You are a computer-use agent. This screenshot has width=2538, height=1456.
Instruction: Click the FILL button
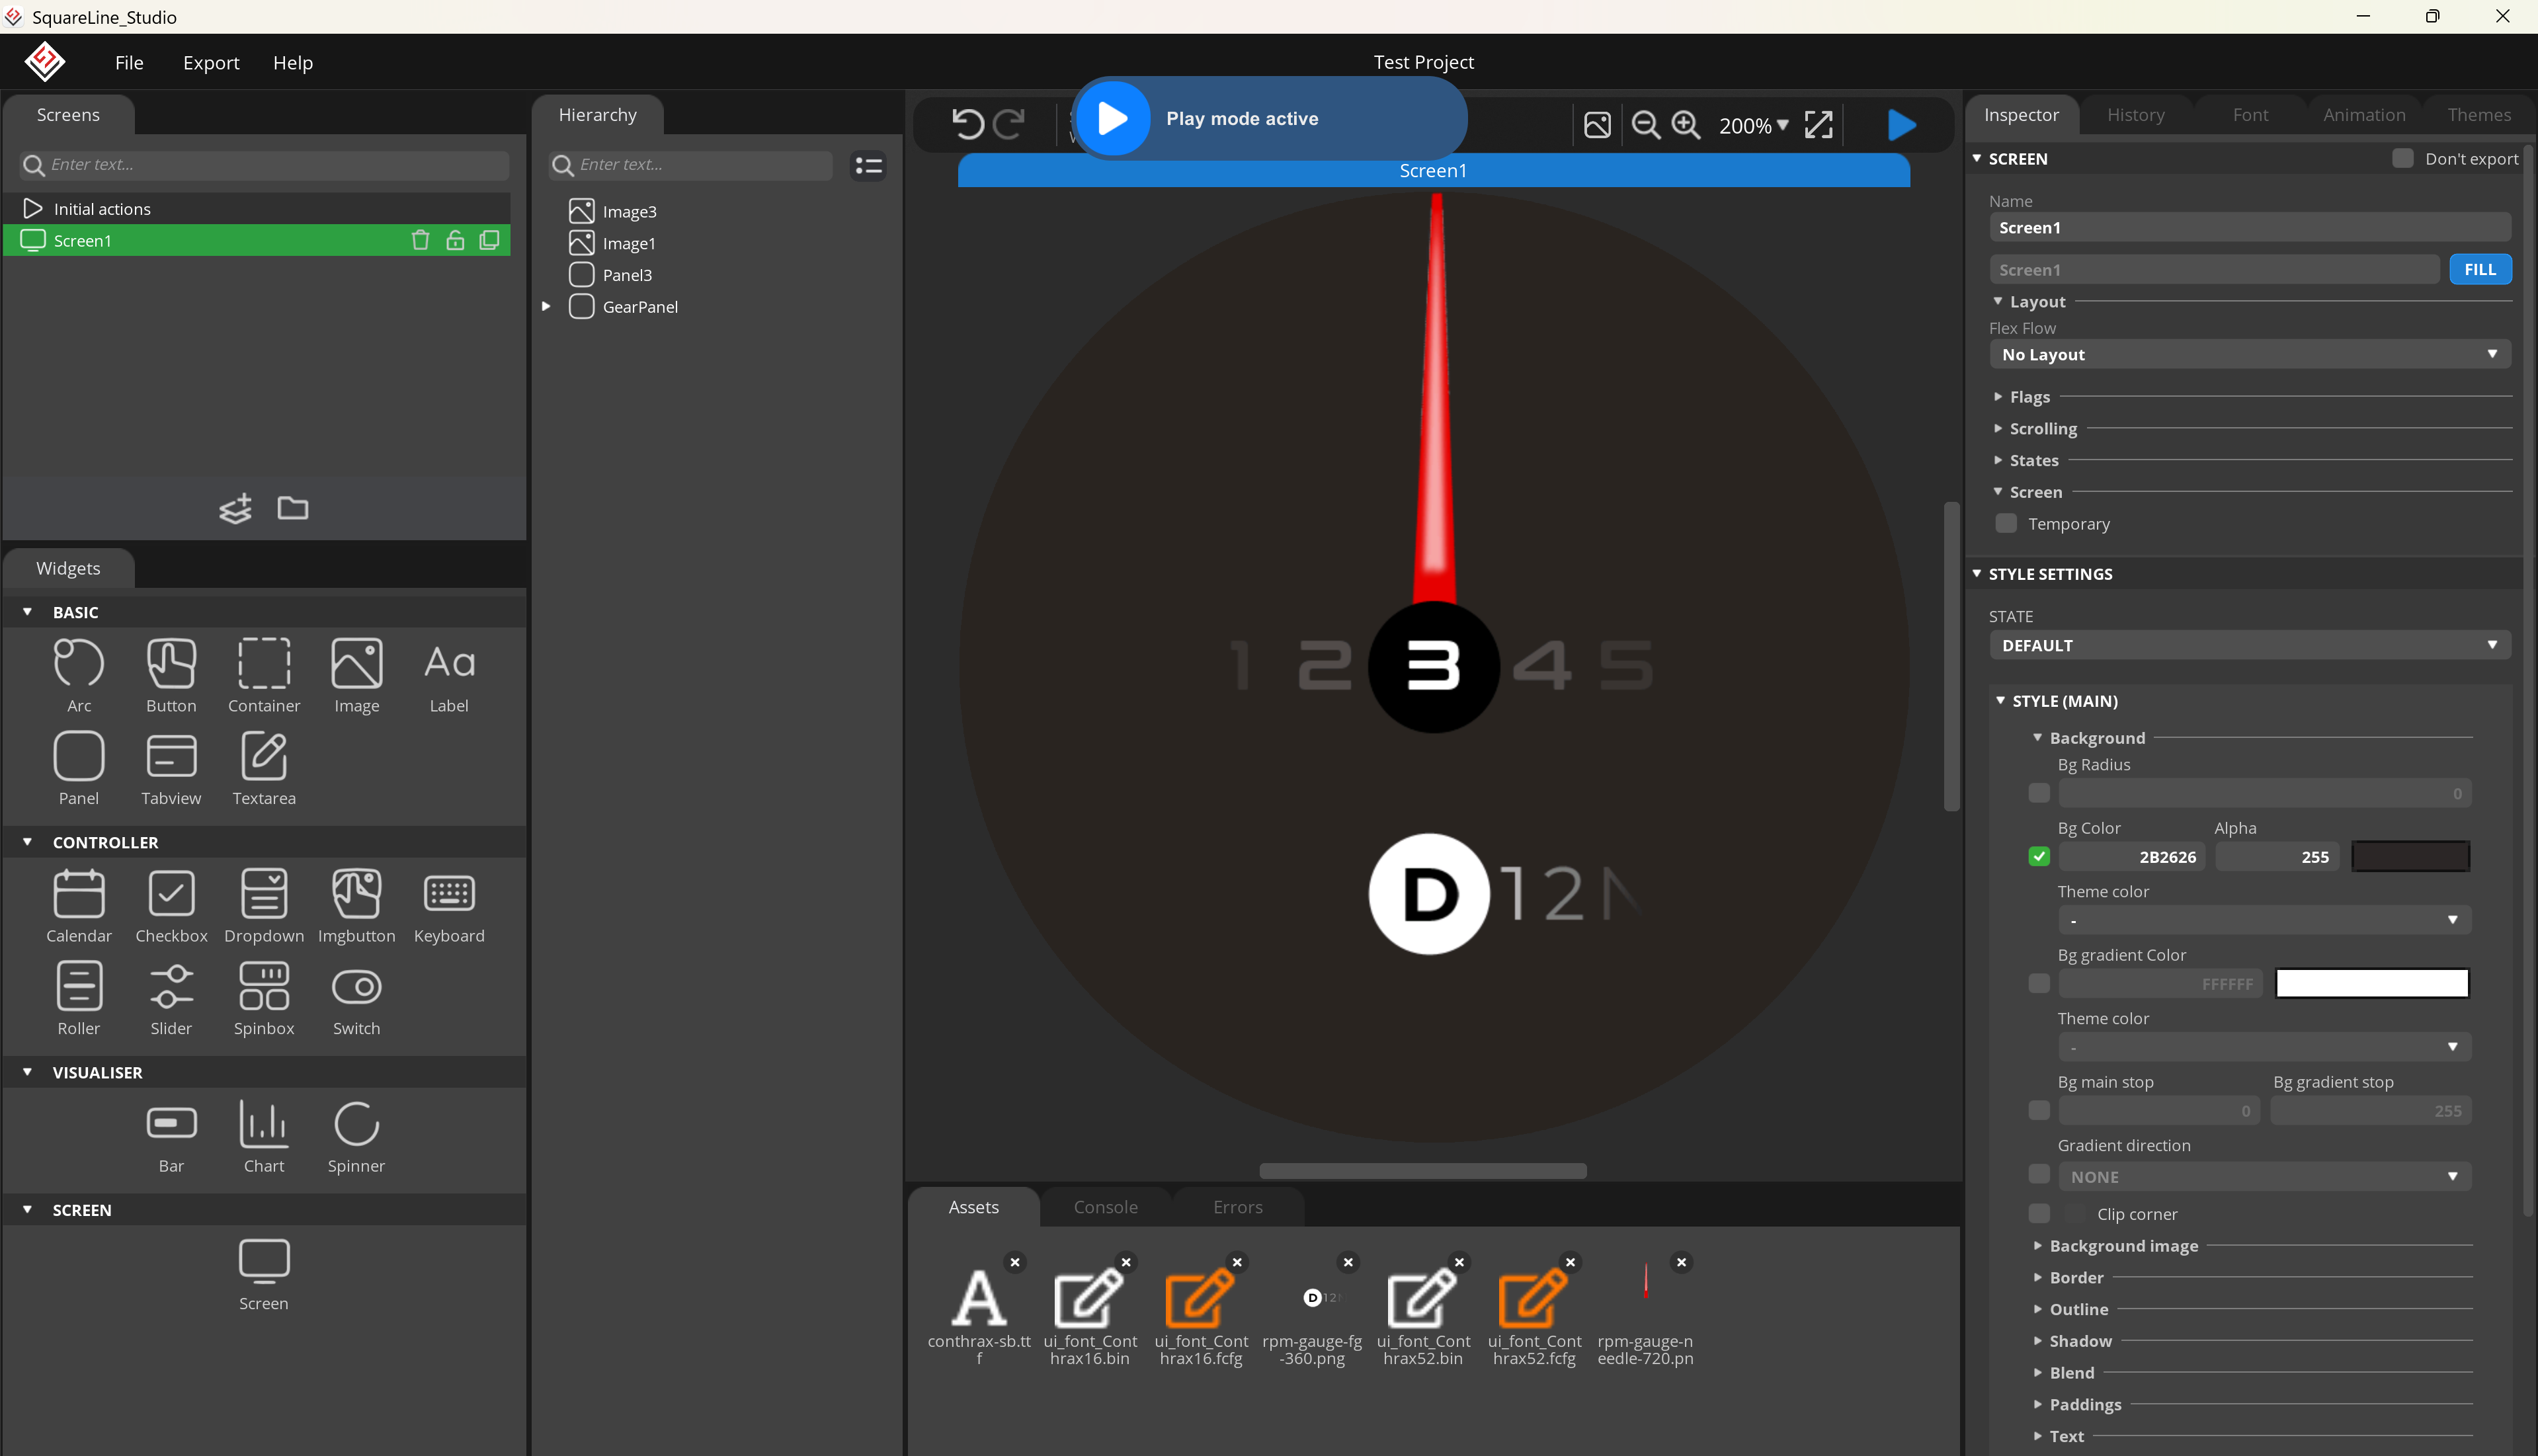(2479, 269)
